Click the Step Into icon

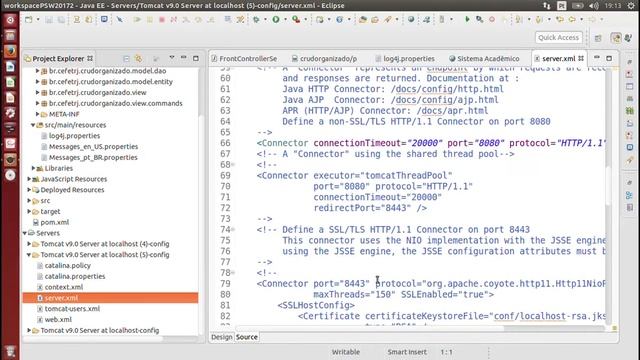[x=186, y=19]
